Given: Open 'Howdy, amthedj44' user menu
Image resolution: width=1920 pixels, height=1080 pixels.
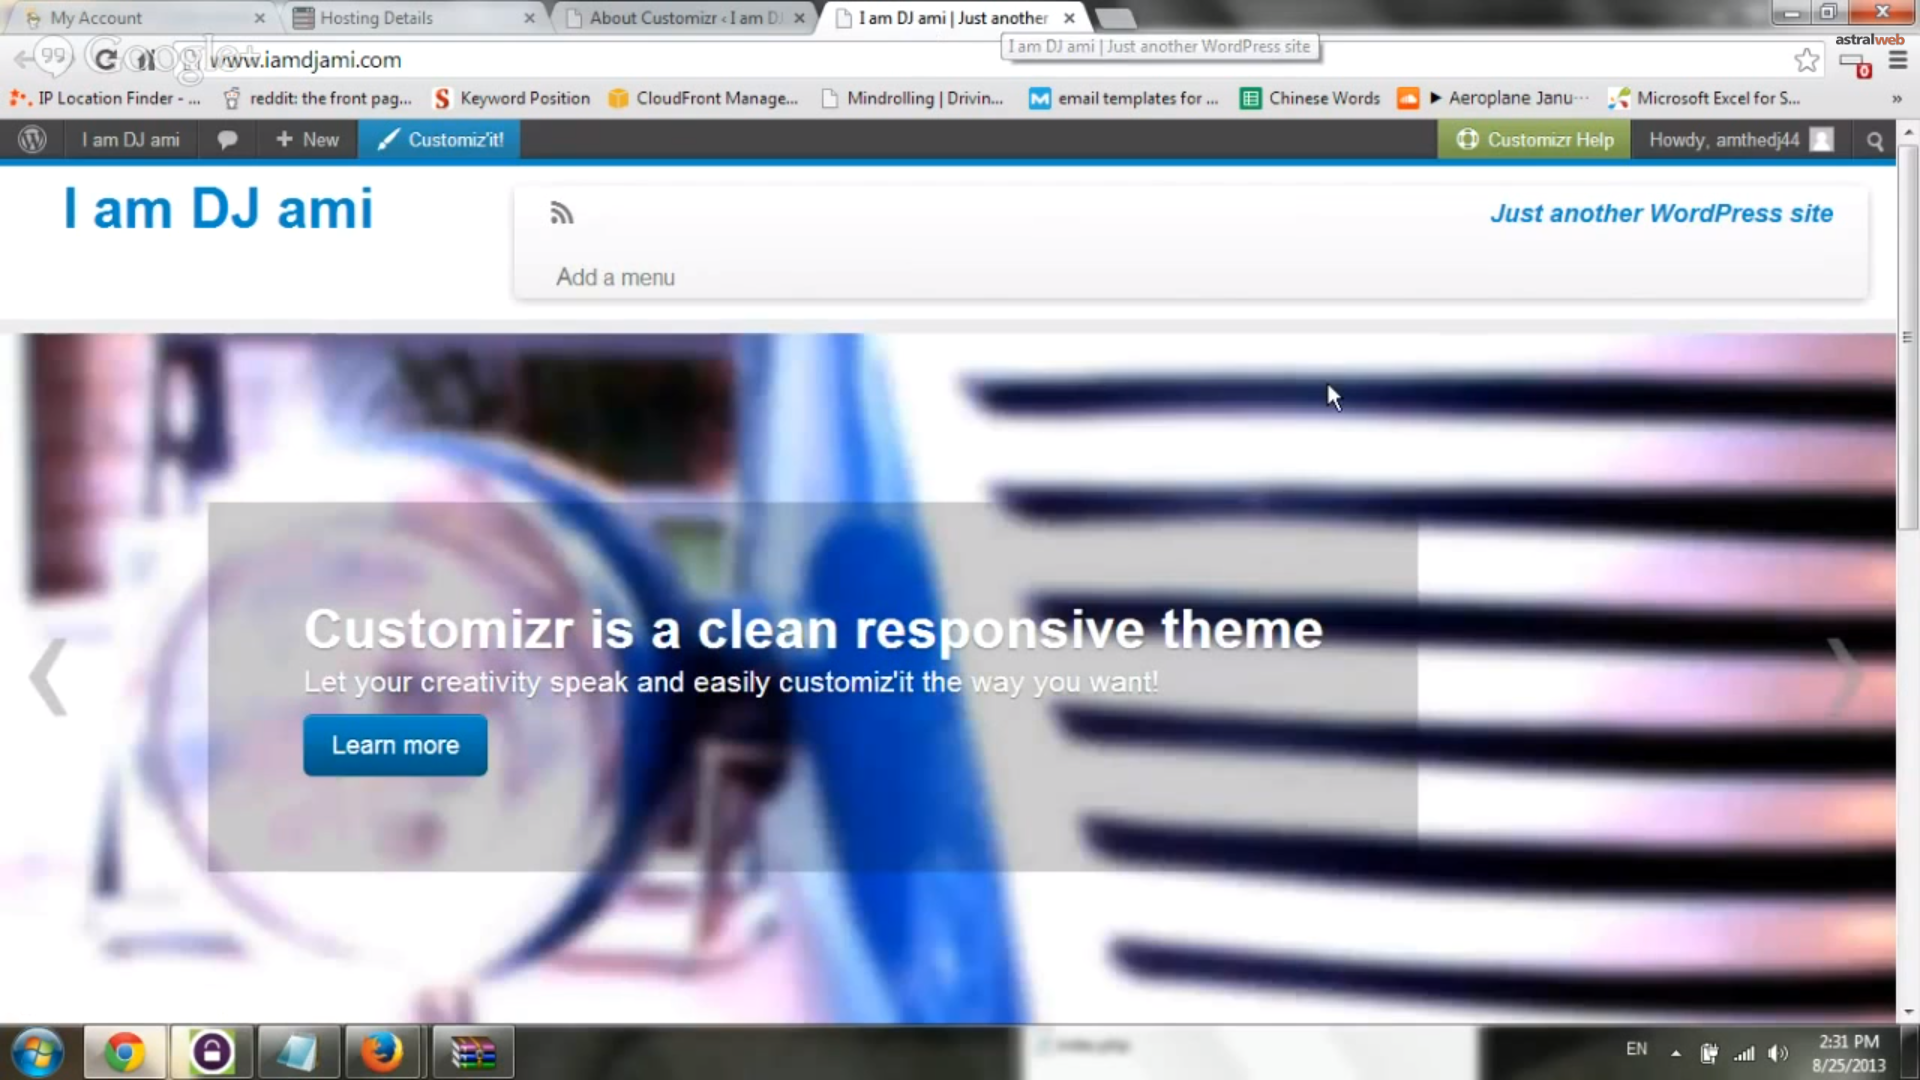Looking at the screenshot, I should pos(1741,140).
